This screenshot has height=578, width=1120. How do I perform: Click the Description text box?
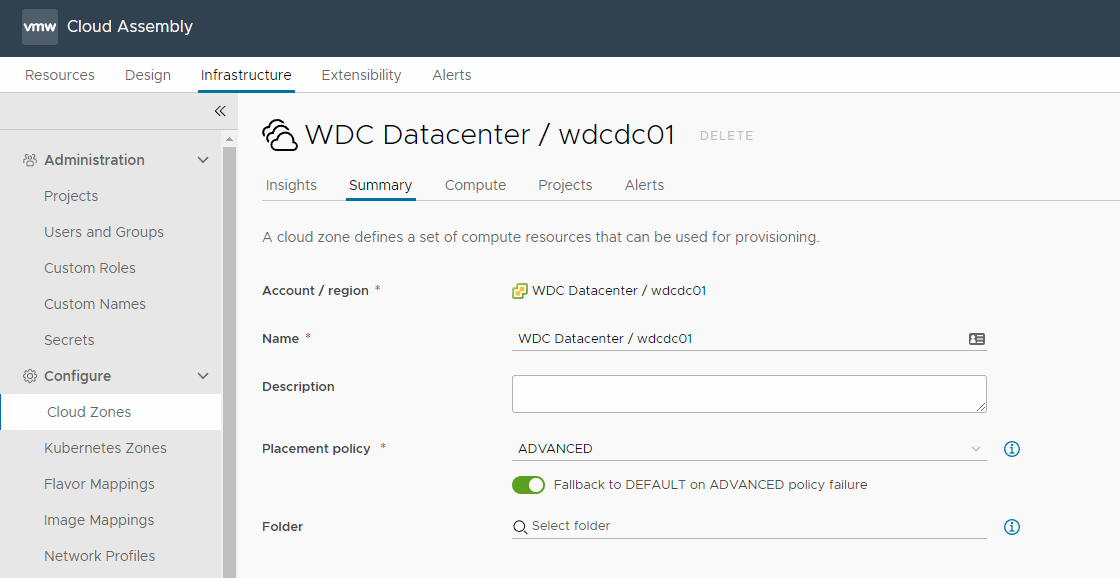748,394
